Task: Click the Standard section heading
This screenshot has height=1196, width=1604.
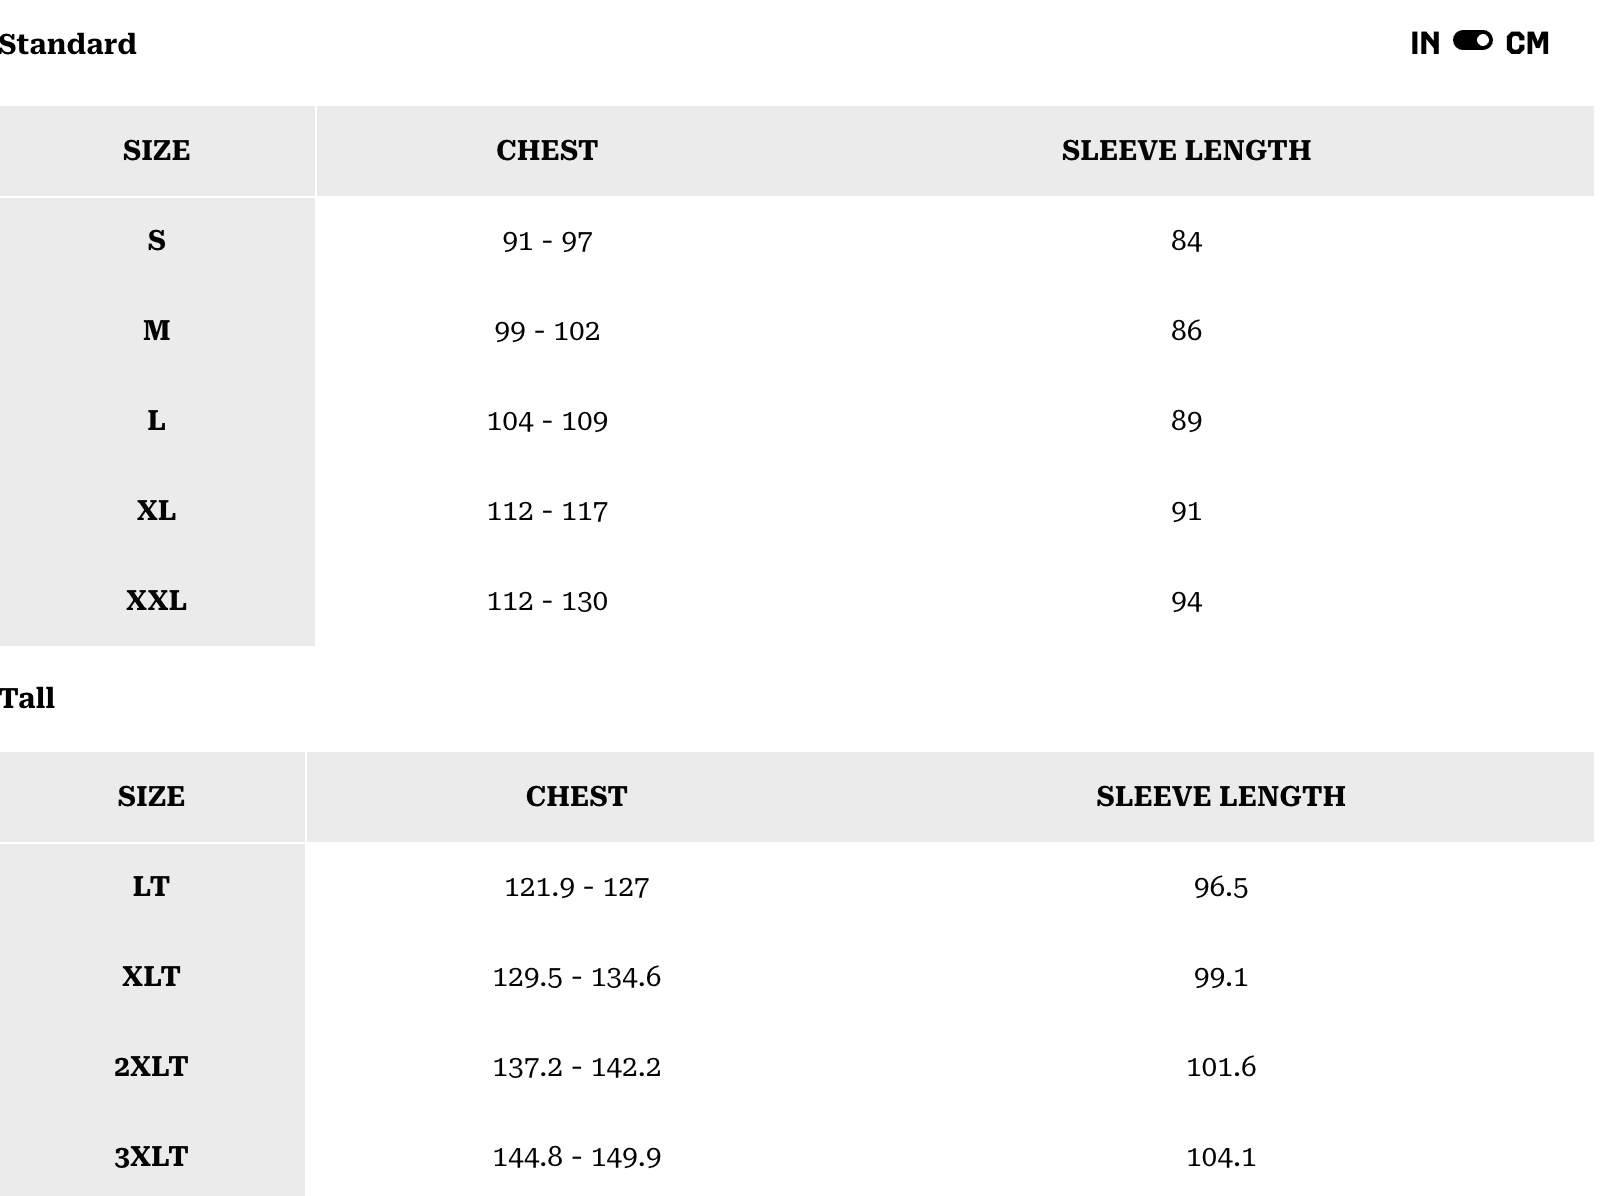Action: click(x=68, y=44)
